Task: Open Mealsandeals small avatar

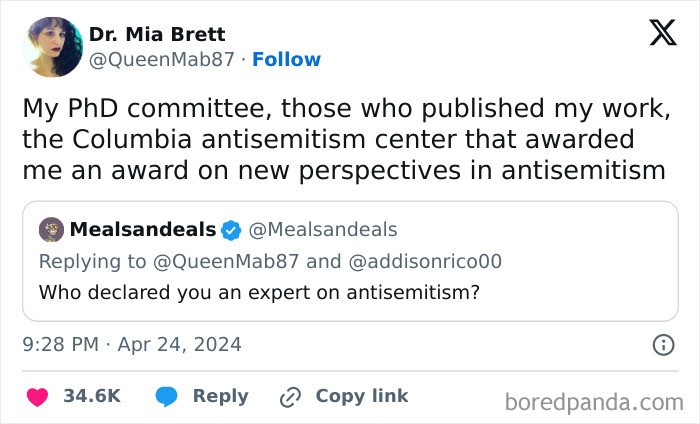Action: click(x=51, y=230)
